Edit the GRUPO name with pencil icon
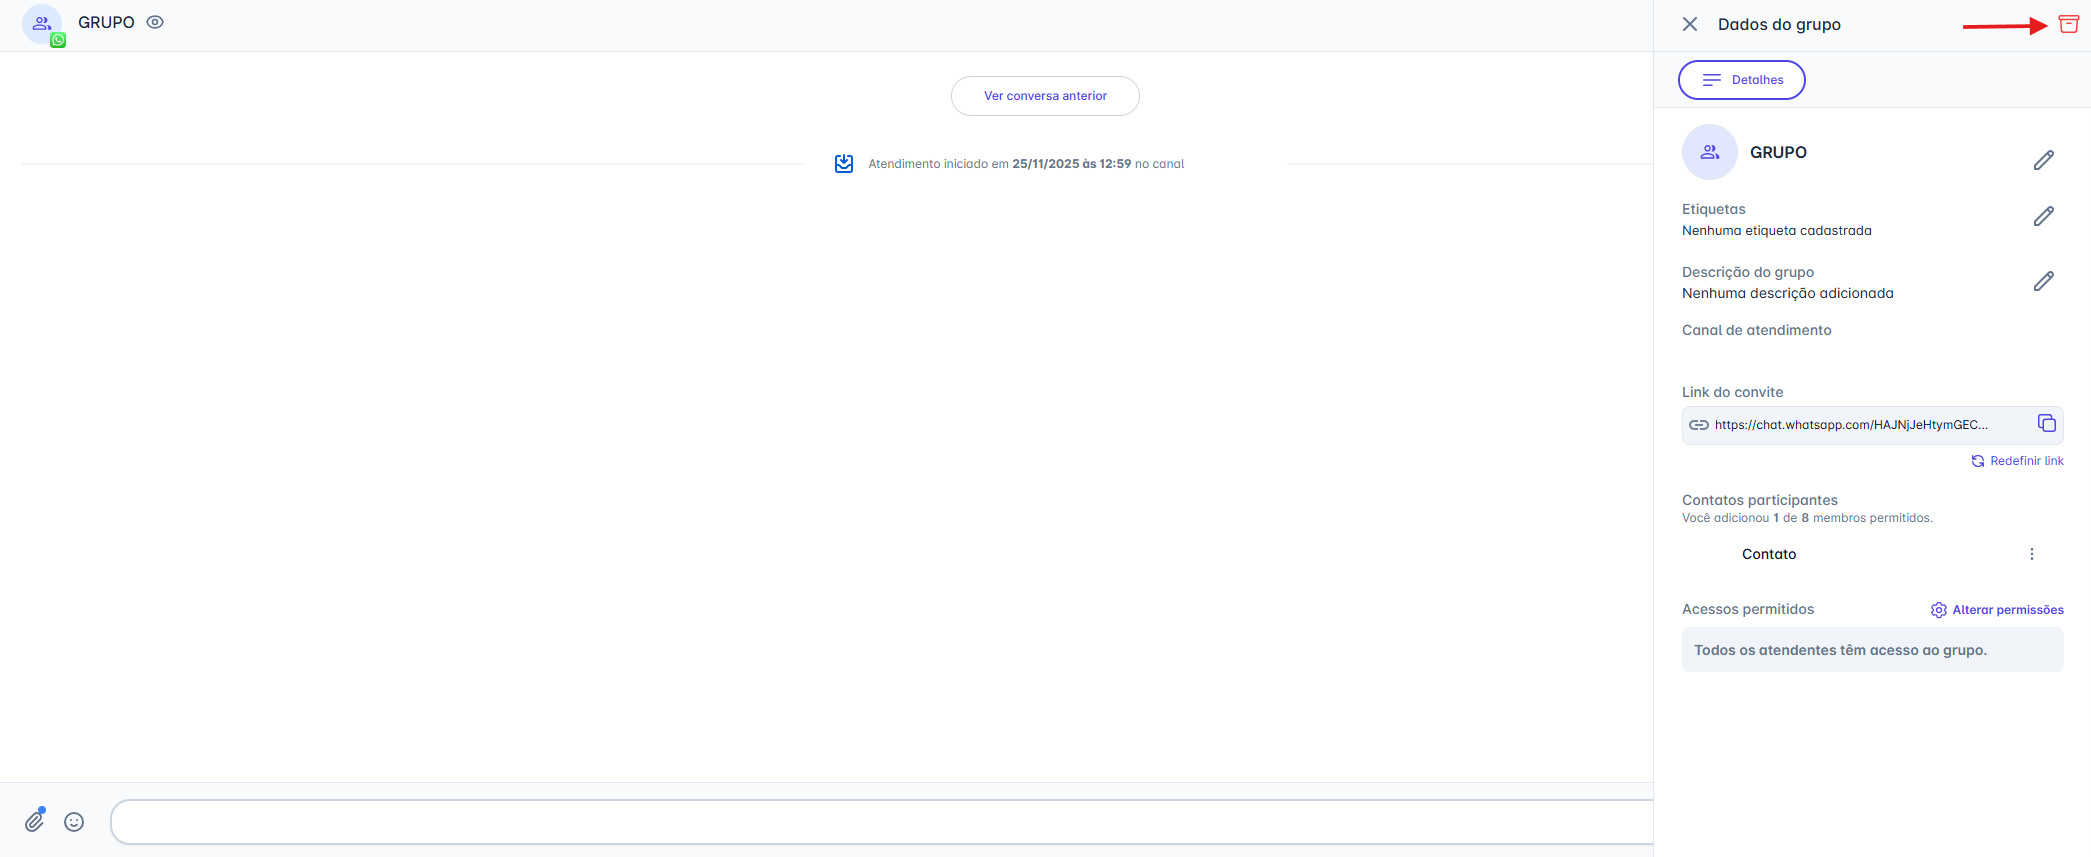 click(2043, 160)
